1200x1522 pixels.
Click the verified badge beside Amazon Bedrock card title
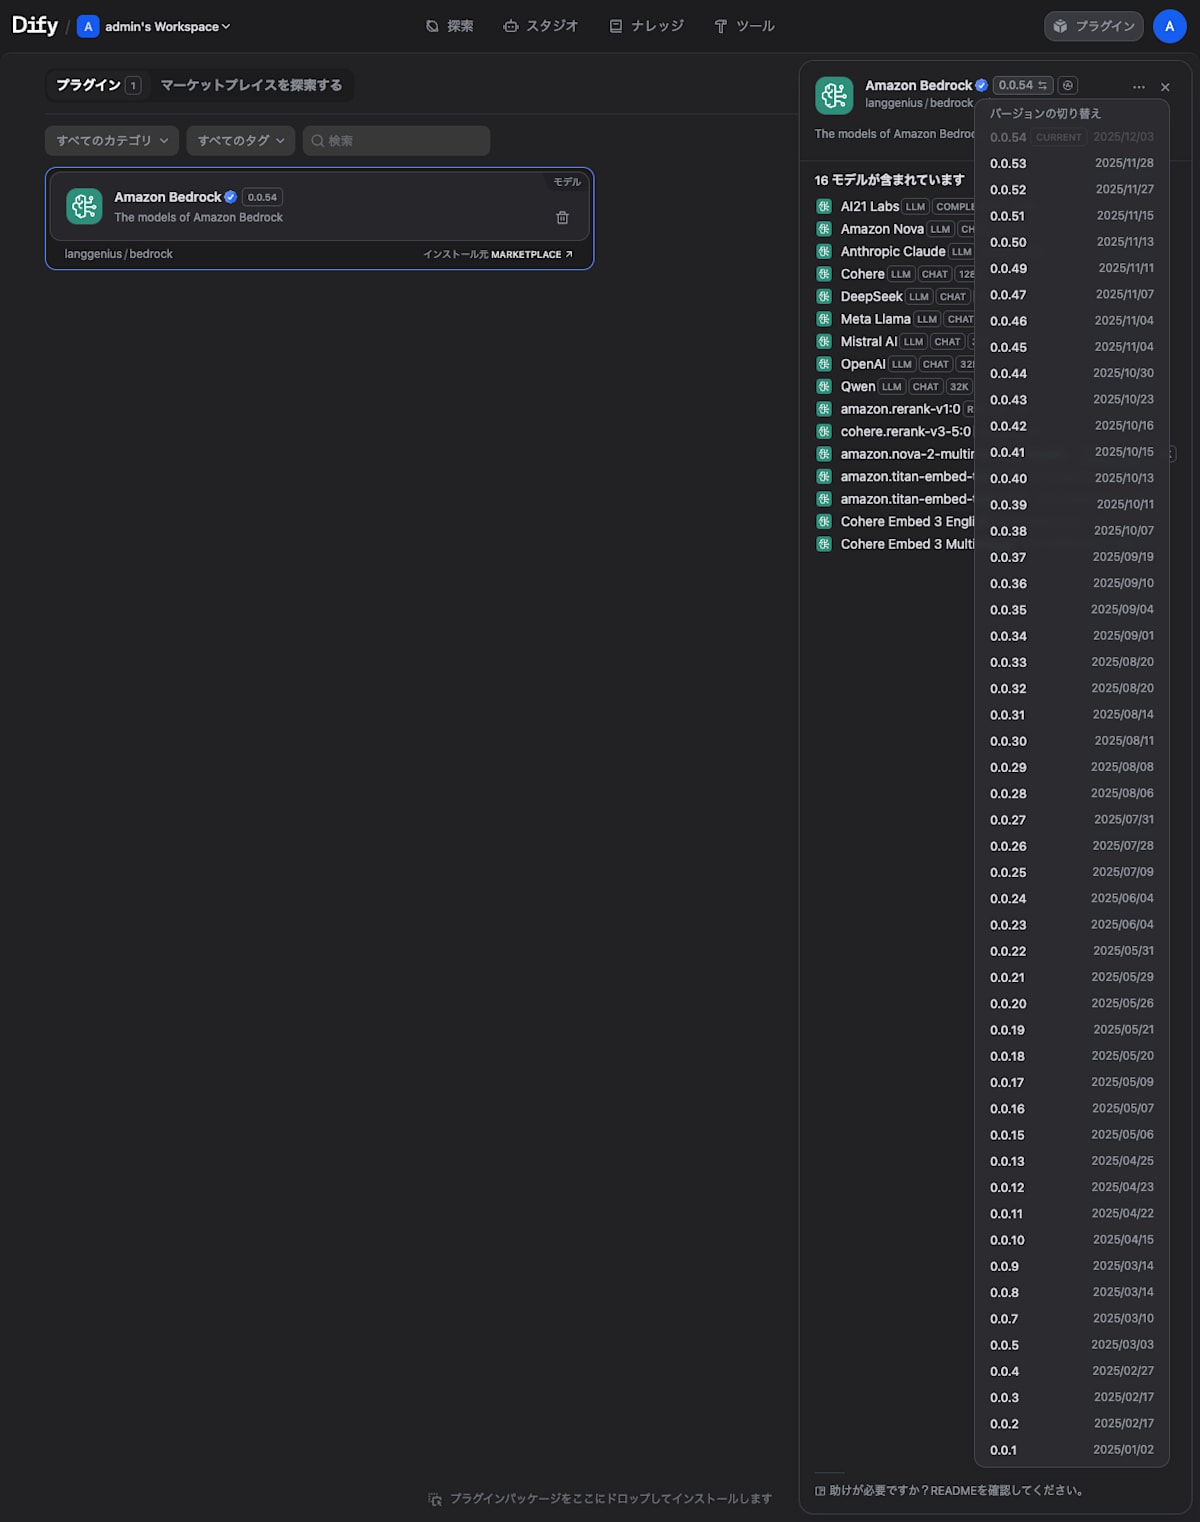[231, 197]
